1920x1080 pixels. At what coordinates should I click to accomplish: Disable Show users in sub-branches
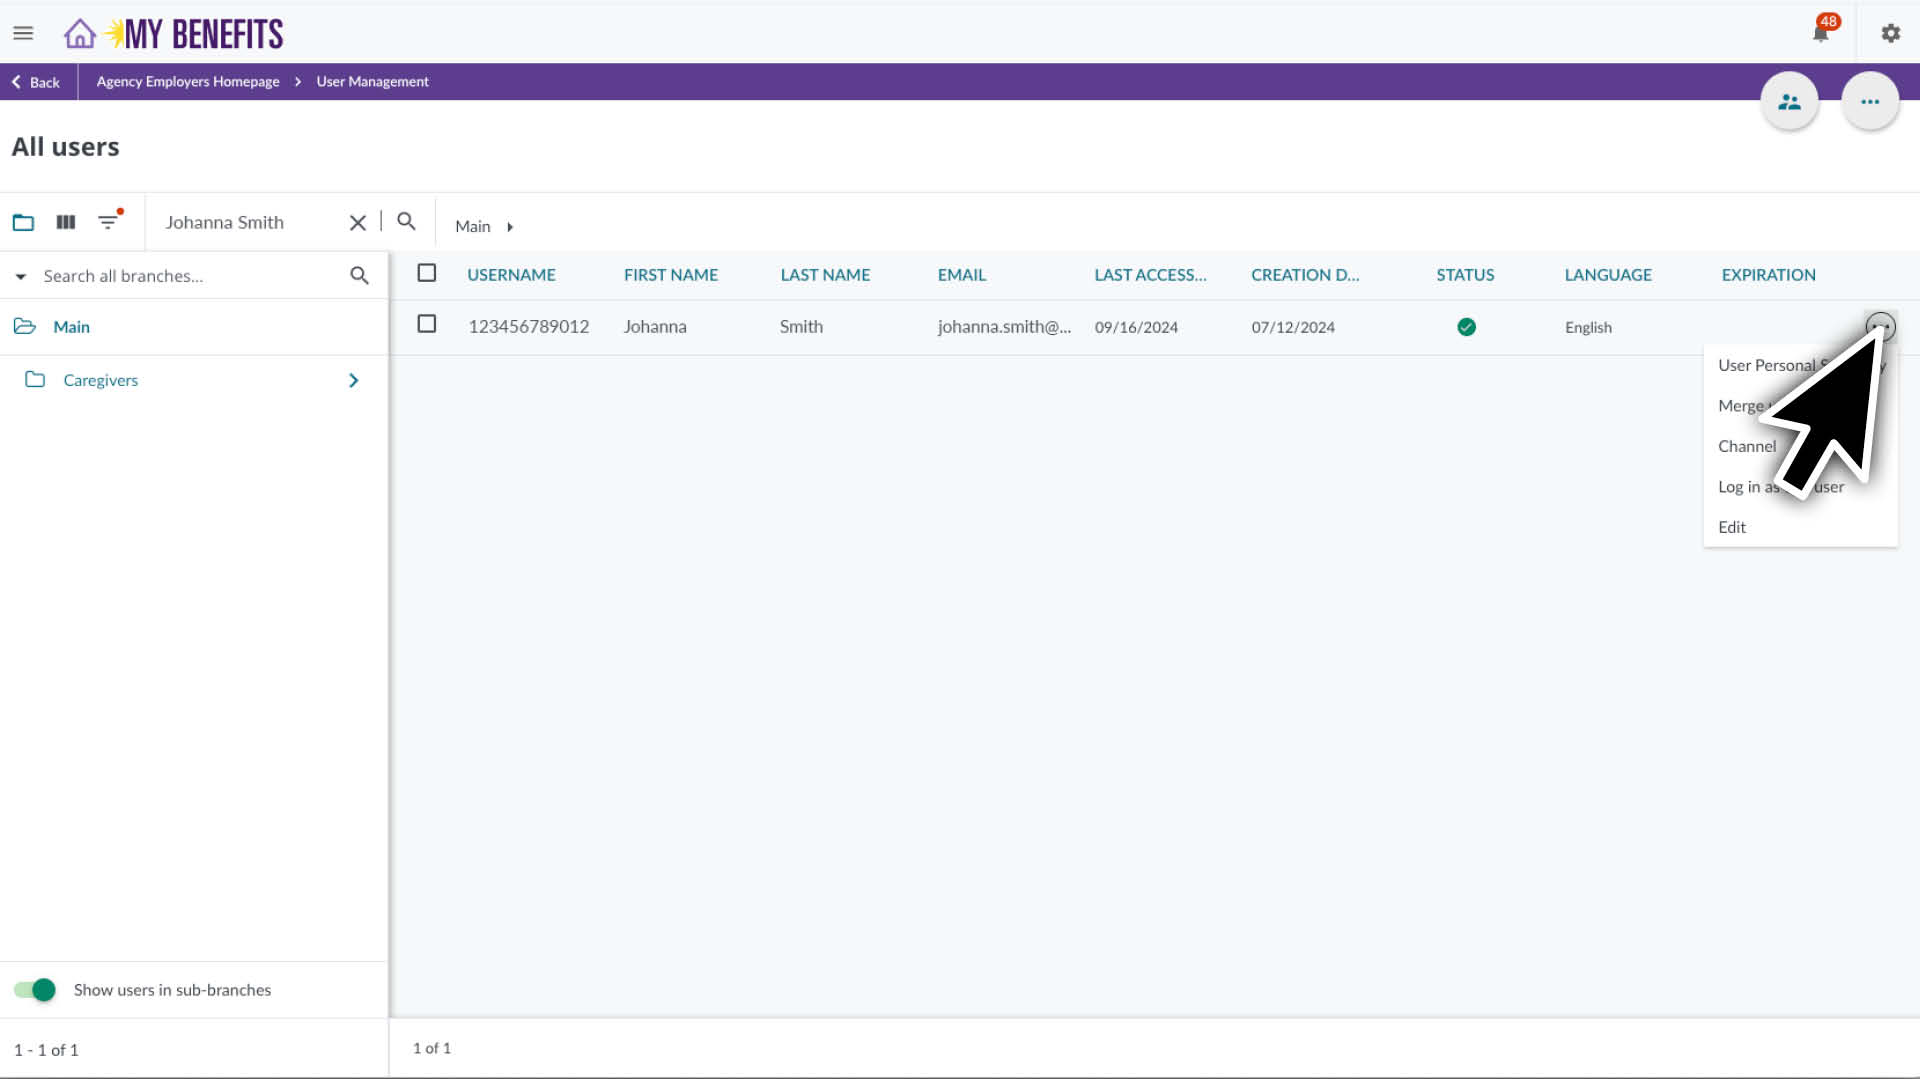pyautogui.click(x=35, y=989)
